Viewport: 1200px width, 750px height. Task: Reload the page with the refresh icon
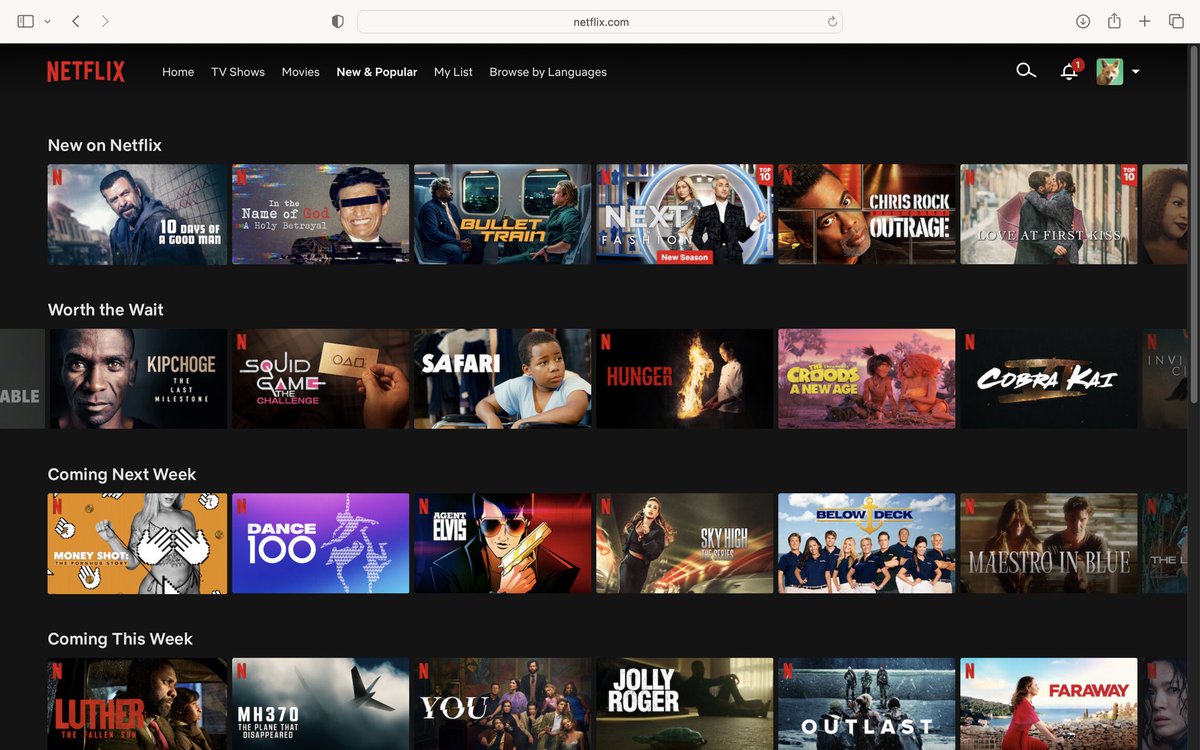[832, 21]
